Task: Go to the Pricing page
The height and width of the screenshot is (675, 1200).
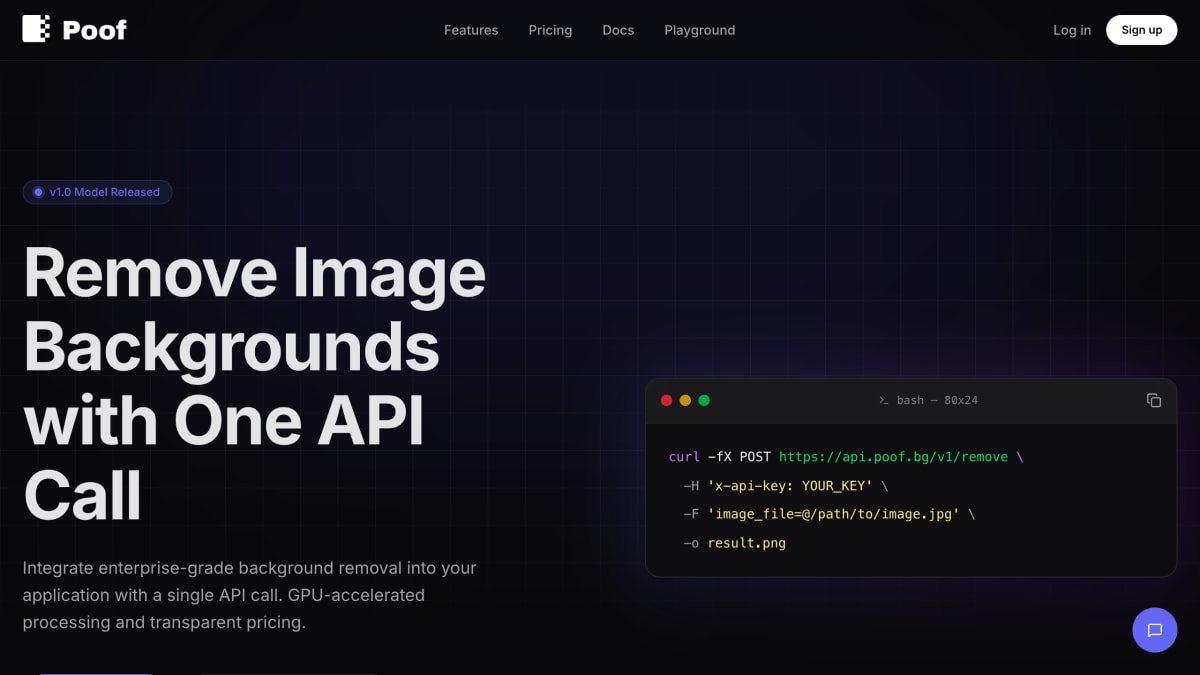Action: pyautogui.click(x=550, y=30)
